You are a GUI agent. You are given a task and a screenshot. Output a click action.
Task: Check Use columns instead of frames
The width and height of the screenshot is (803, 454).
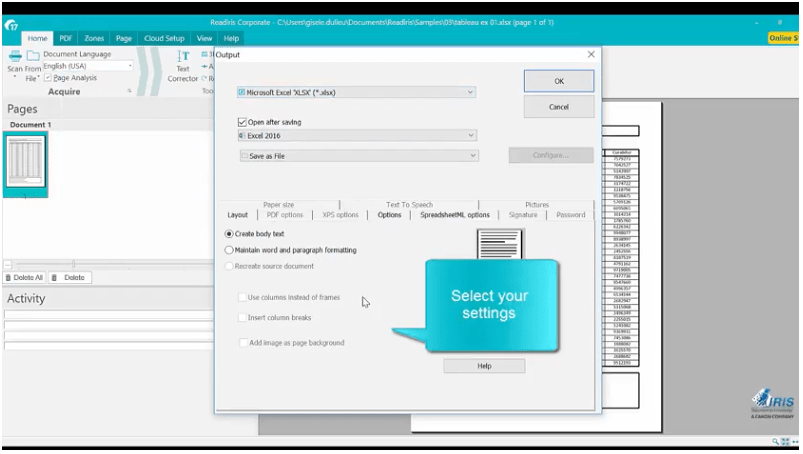tap(242, 297)
